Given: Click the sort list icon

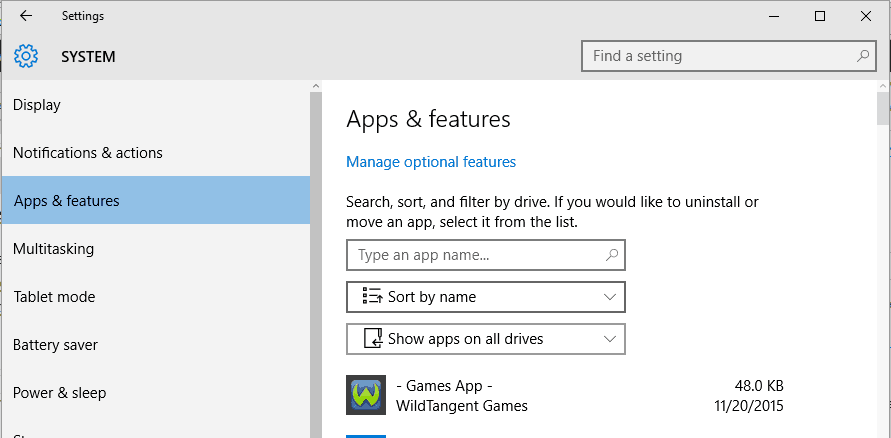Looking at the screenshot, I should (372, 297).
